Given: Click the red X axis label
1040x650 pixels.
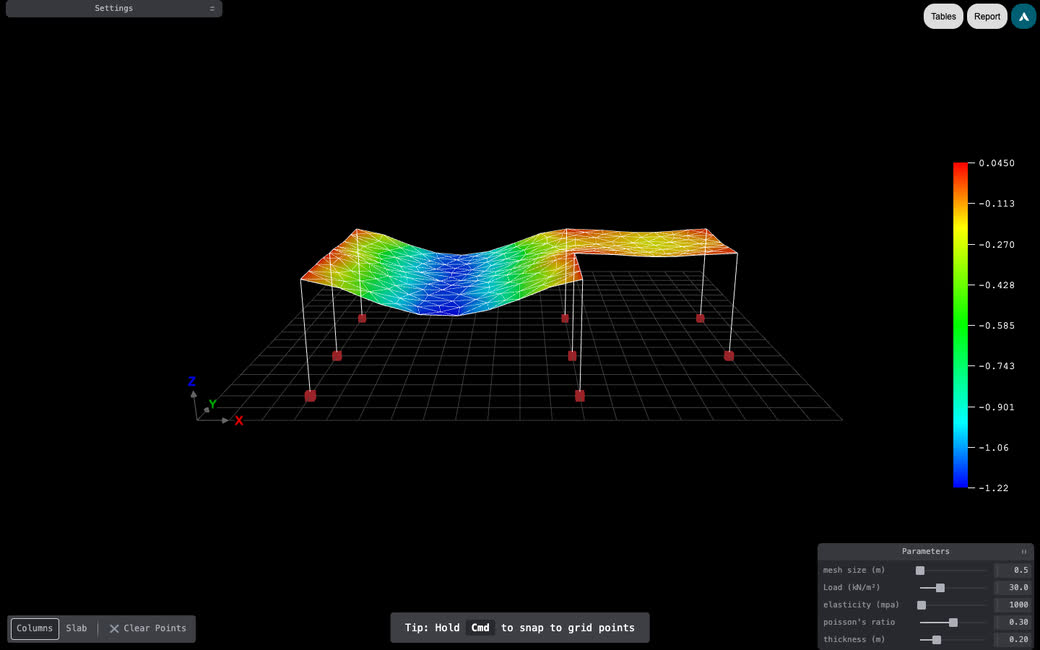Looking at the screenshot, I should click(x=239, y=421).
